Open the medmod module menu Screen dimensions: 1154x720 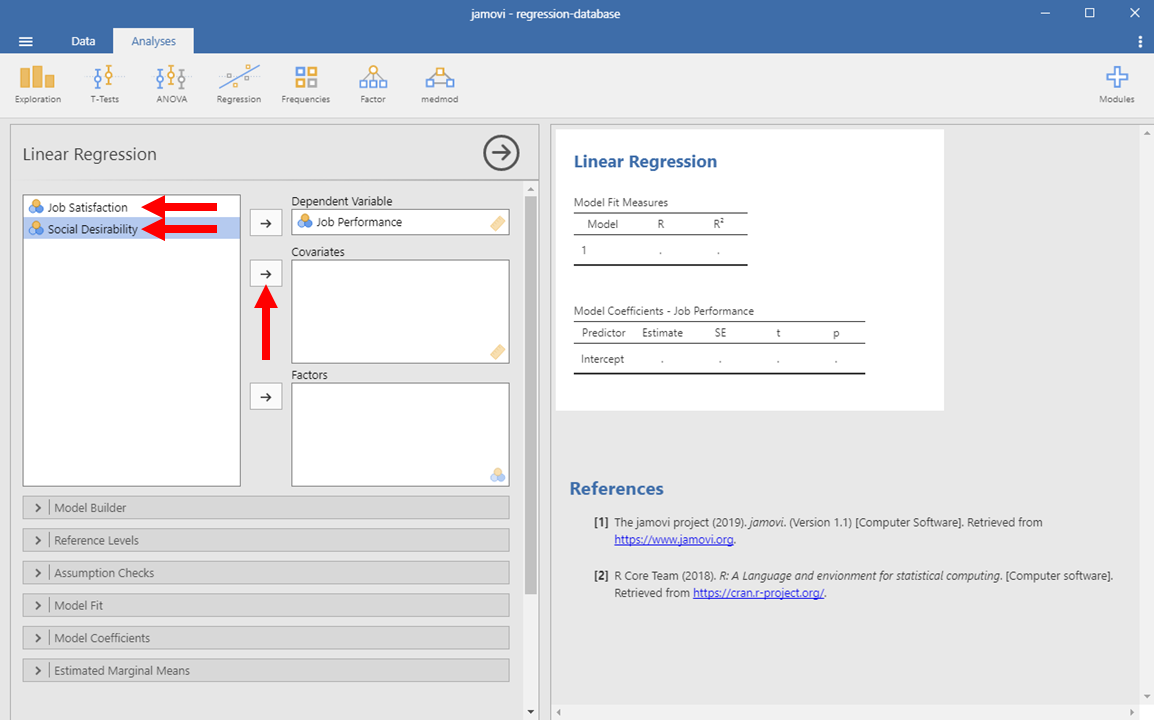tap(439, 84)
